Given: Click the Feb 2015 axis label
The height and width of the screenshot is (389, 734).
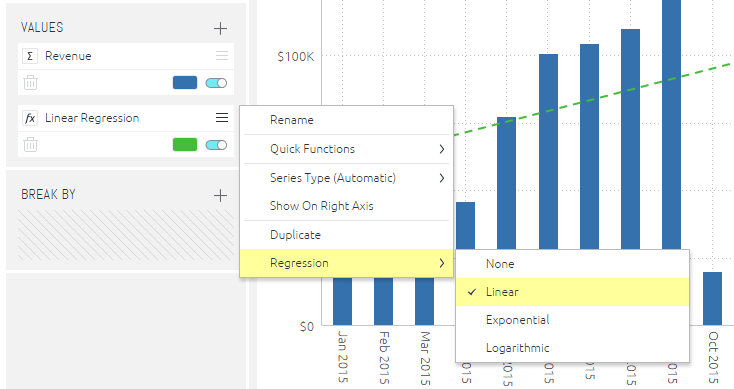Looking at the screenshot, I should click(x=384, y=357).
